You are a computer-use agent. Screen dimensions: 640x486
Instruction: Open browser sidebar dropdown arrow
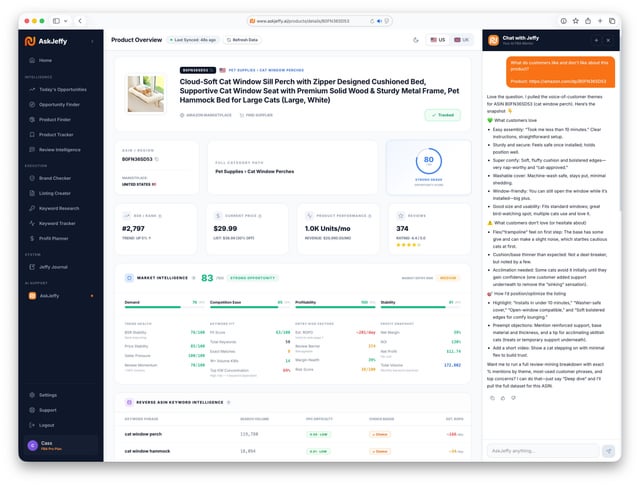(65, 21)
